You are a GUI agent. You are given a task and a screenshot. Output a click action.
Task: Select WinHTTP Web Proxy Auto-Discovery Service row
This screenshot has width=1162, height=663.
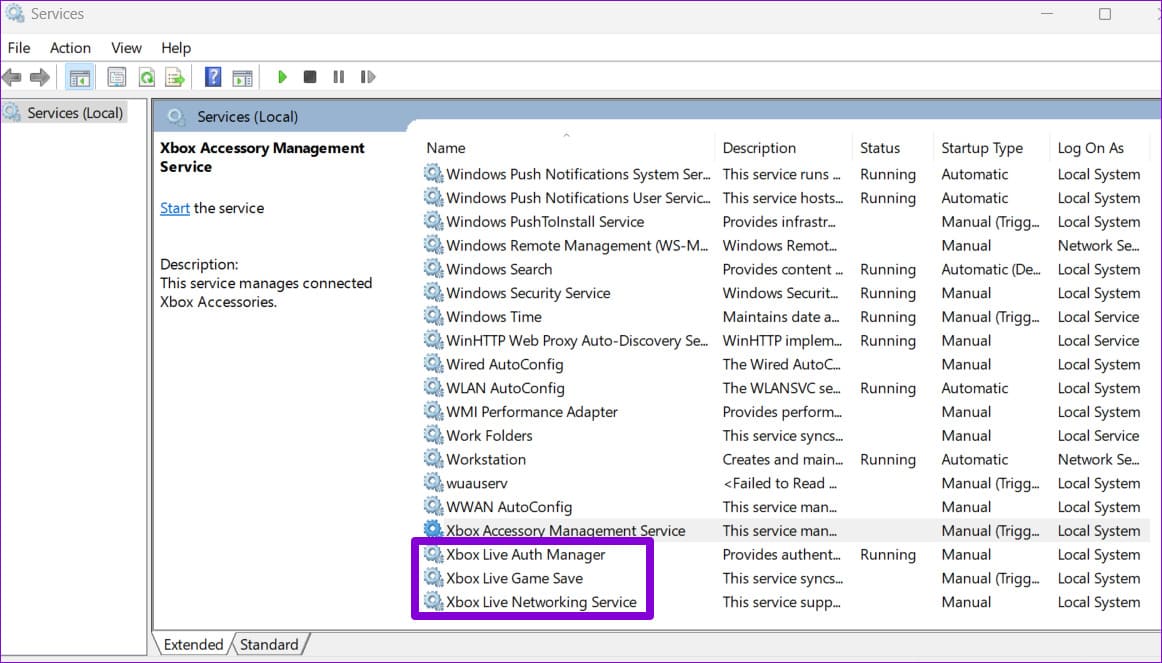pos(784,340)
